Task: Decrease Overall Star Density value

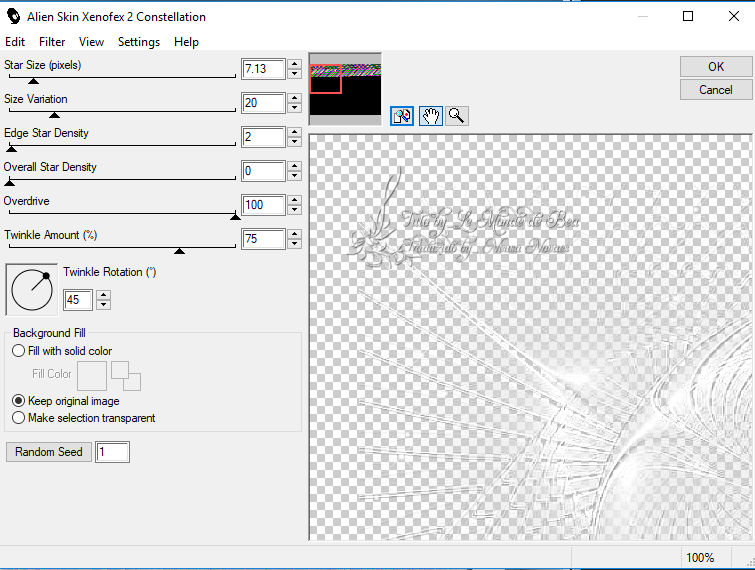Action: click(x=295, y=176)
